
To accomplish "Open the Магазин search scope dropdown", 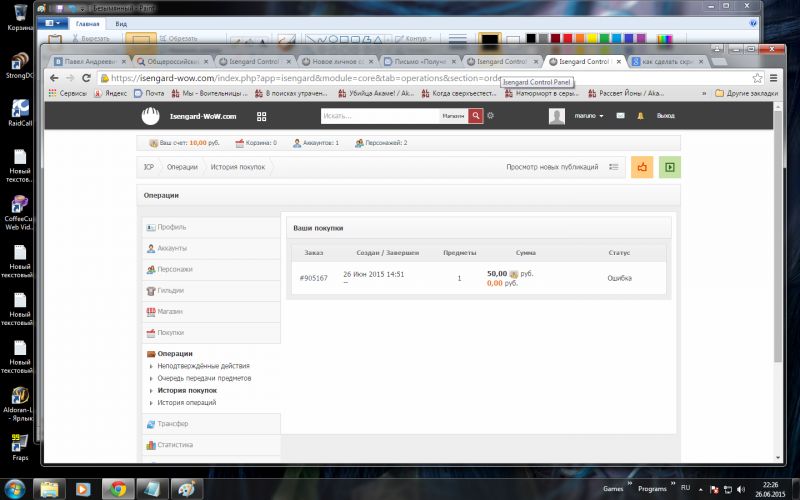I will pyautogui.click(x=453, y=116).
